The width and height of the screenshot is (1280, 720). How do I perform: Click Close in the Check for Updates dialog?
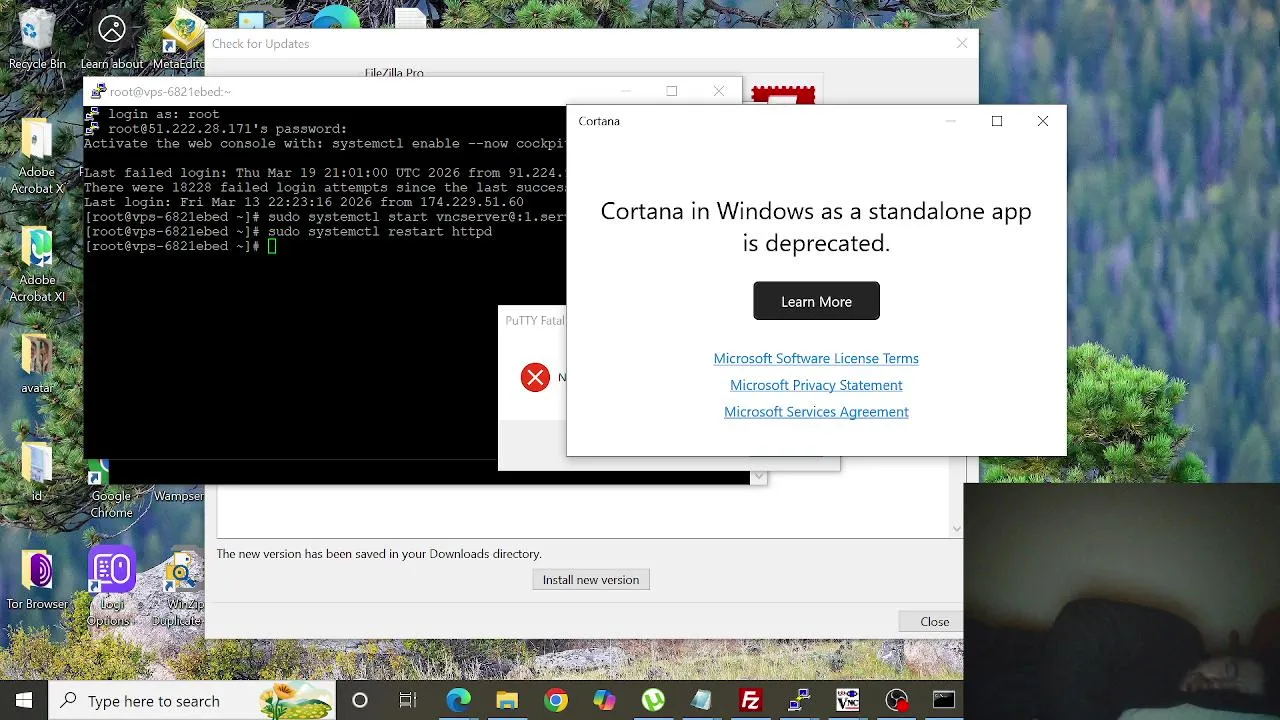pos(935,622)
